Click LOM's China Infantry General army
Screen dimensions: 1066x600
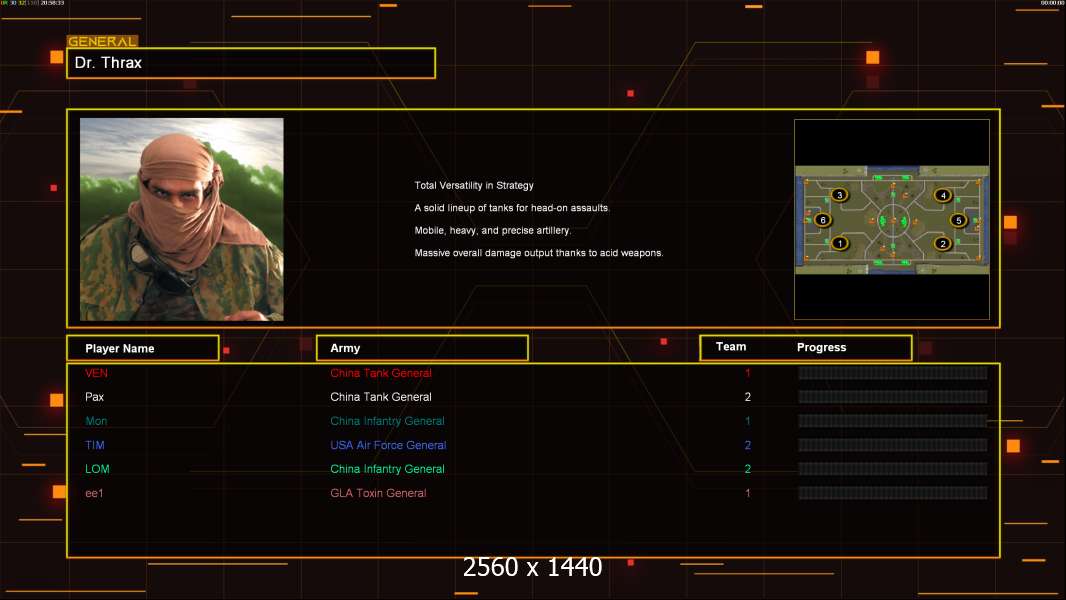coord(388,469)
